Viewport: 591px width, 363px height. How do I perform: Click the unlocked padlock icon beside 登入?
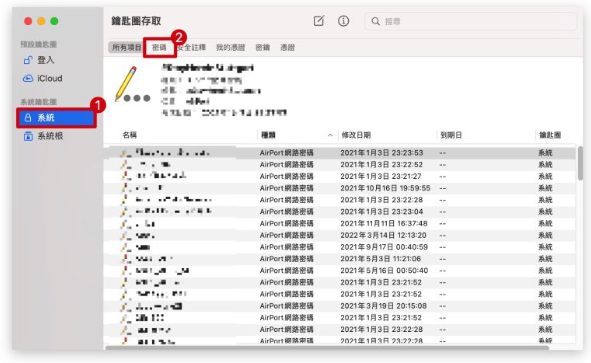coord(28,60)
